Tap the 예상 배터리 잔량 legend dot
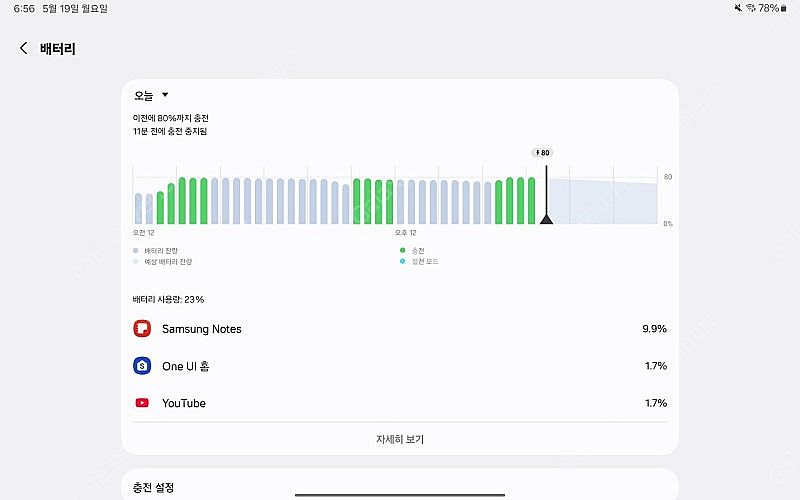The height and width of the screenshot is (500, 800). coord(135,262)
